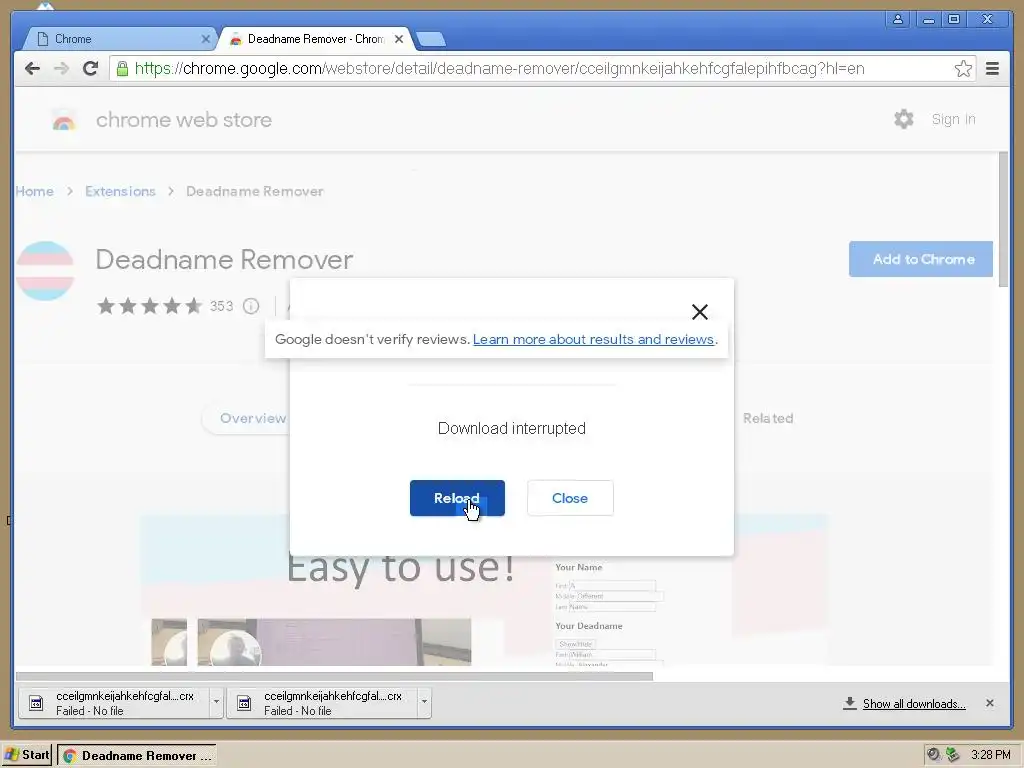Close the first Chrome tab

pyautogui.click(x=205, y=39)
